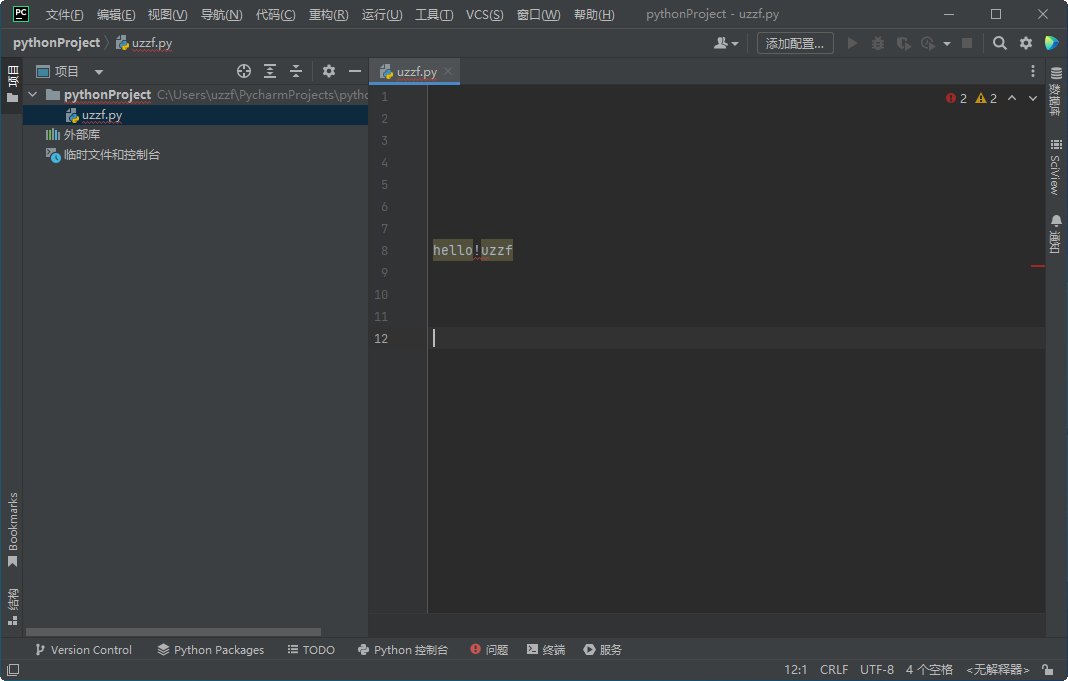Open 服务 services tool window
This screenshot has width=1068, height=681.
(603, 650)
